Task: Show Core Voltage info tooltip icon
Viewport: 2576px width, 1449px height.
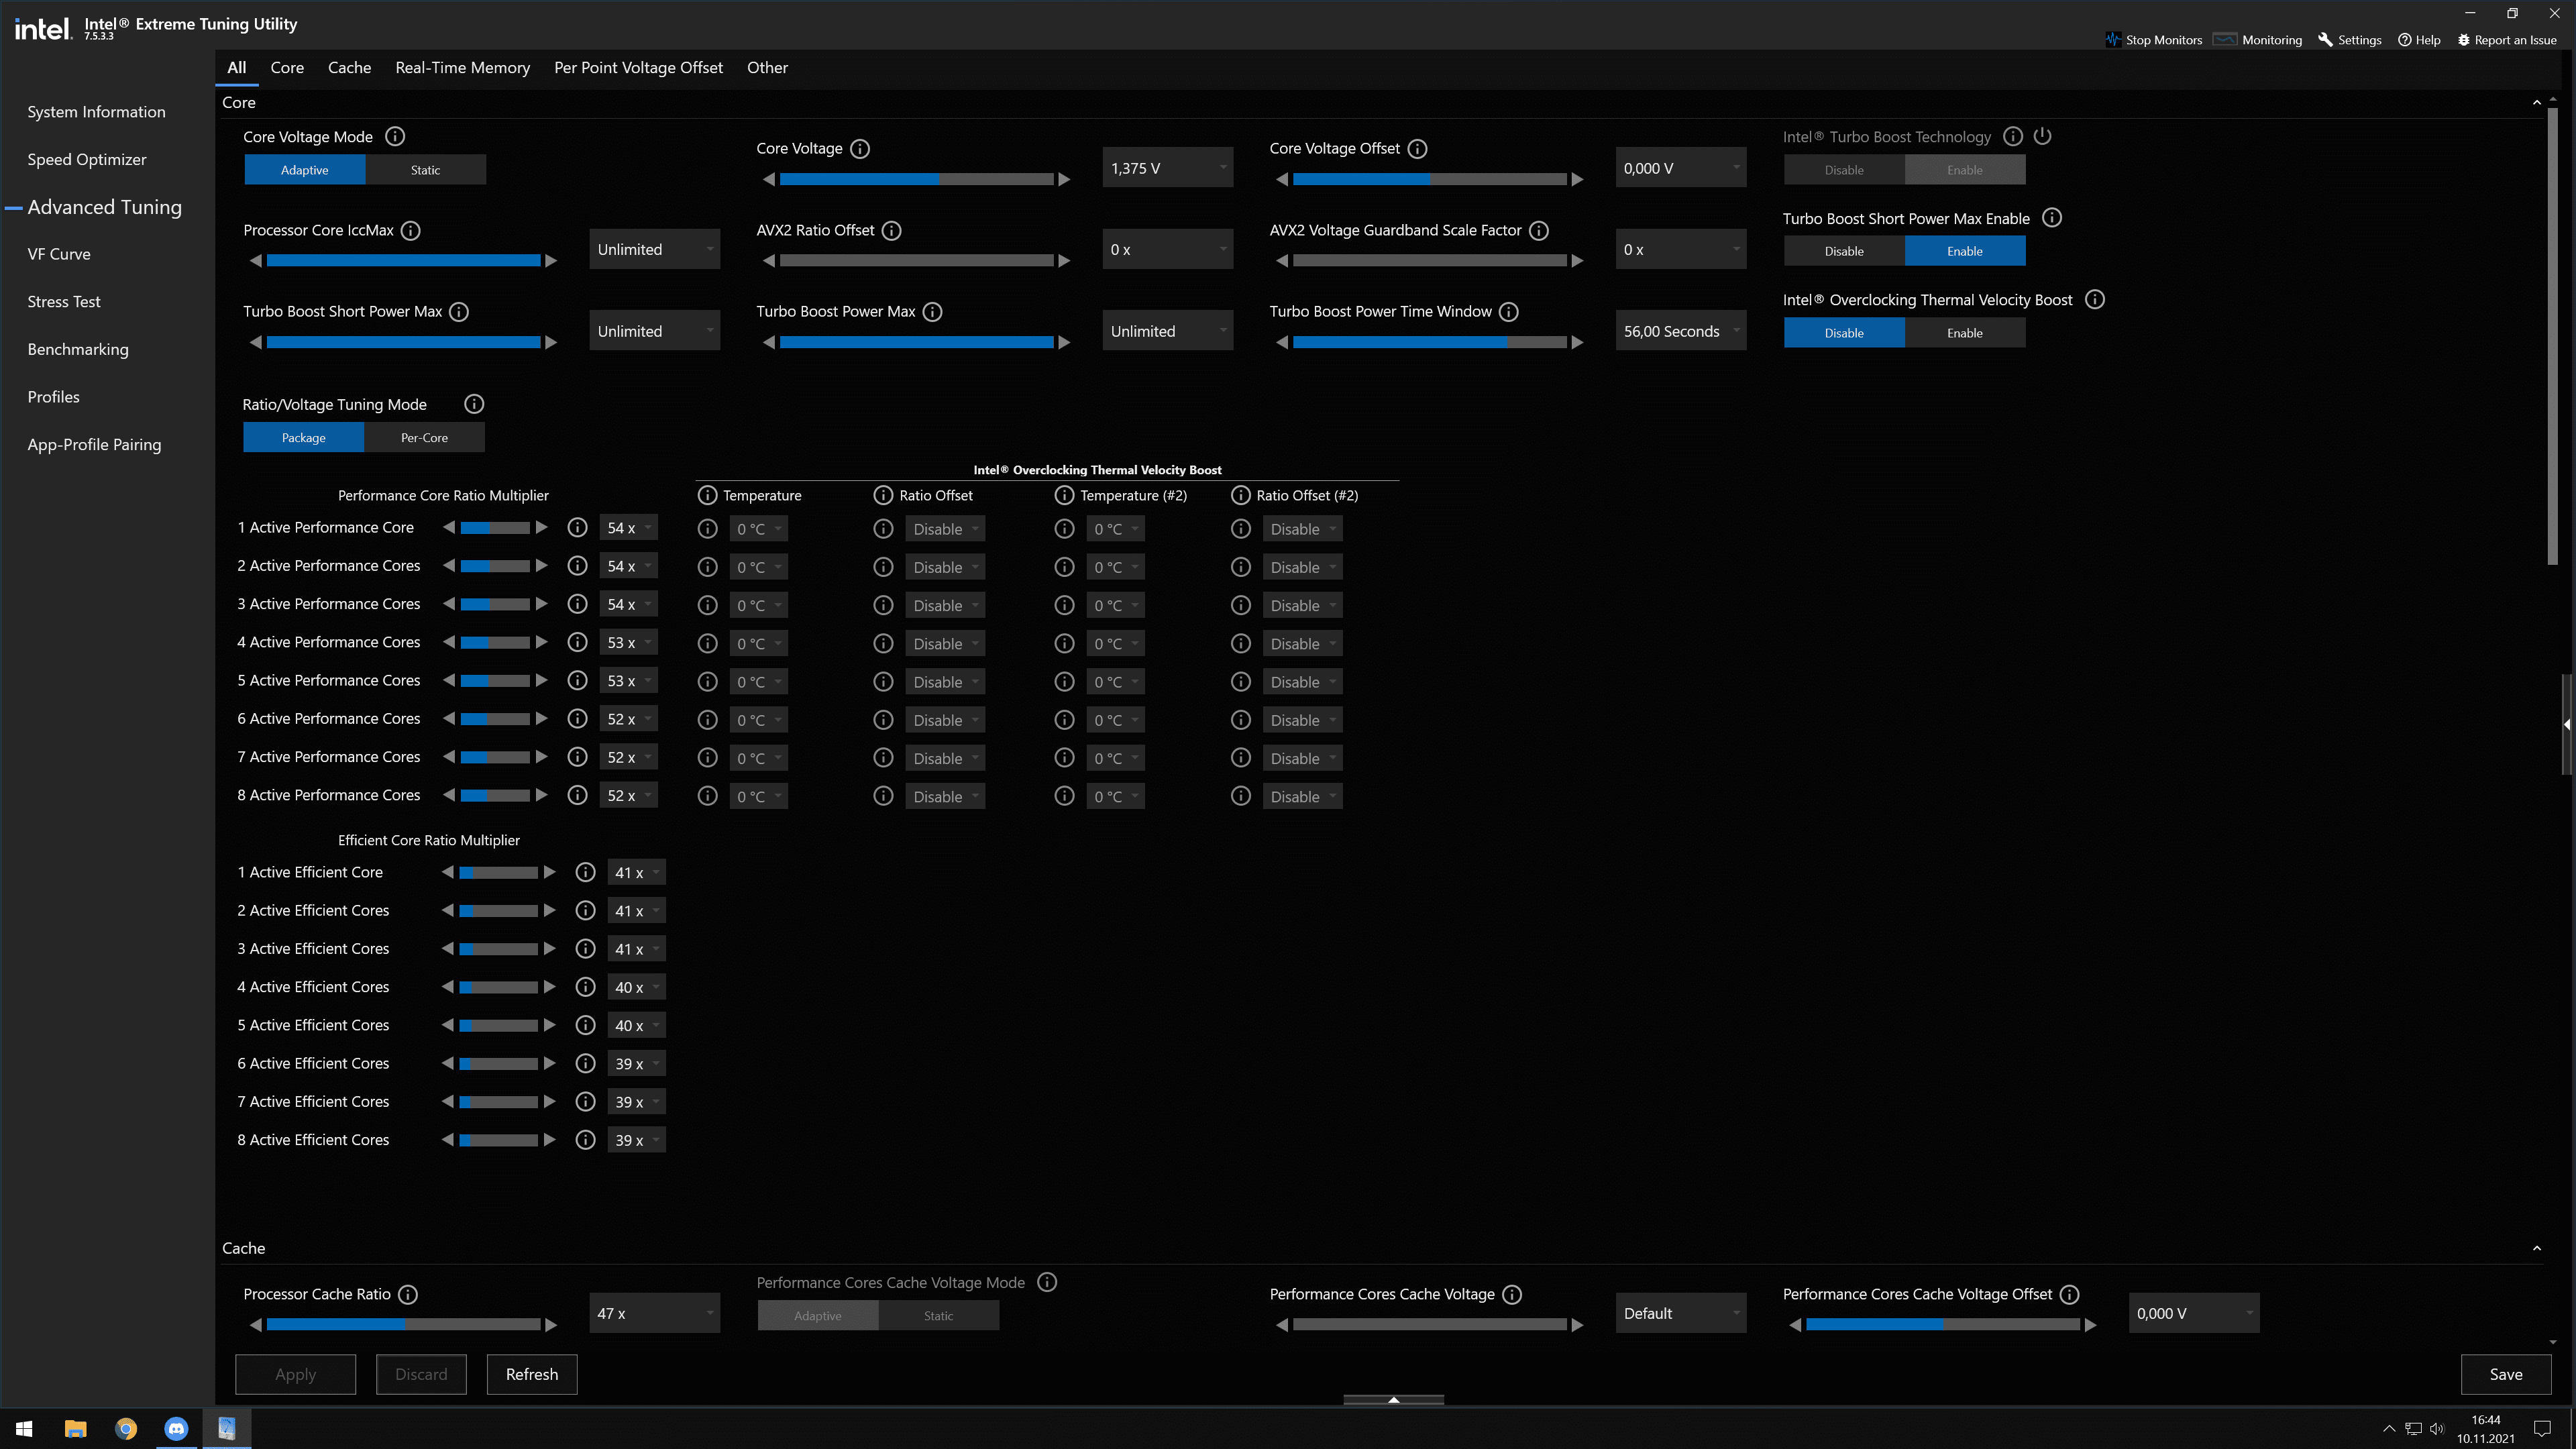Action: (860, 148)
